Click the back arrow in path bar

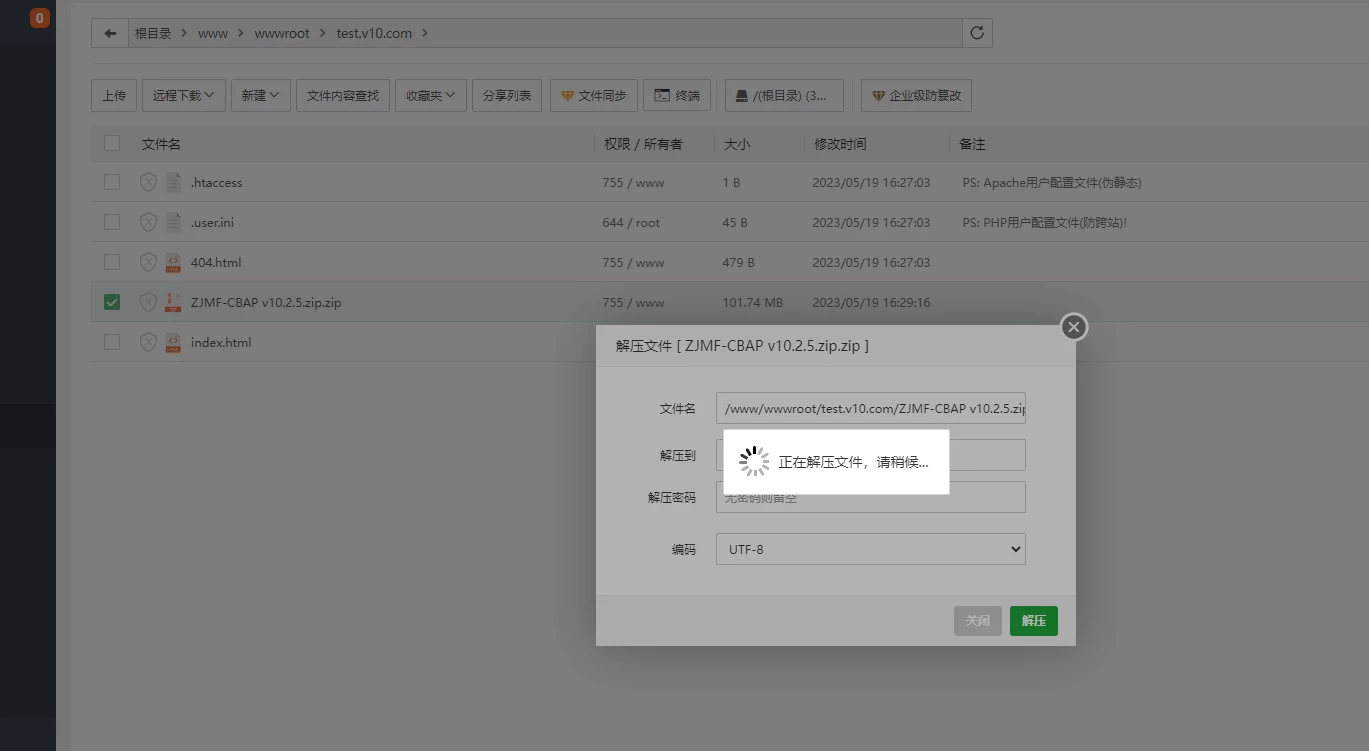(x=110, y=33)
